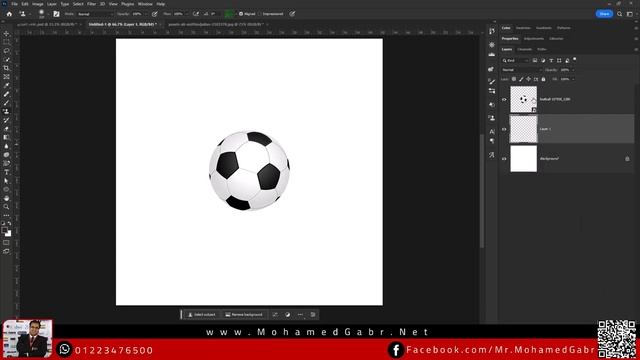Select the Crop tool

pyautogui.click(x=6, y=68)
